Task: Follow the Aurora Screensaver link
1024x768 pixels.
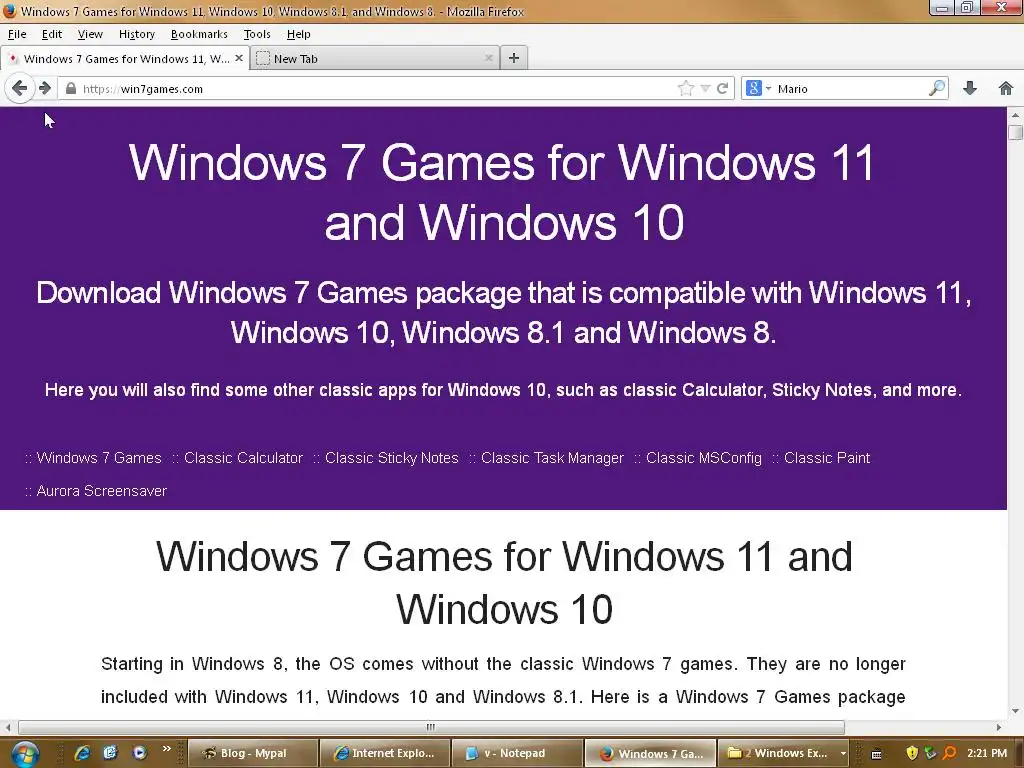Action: click(102, 490)
